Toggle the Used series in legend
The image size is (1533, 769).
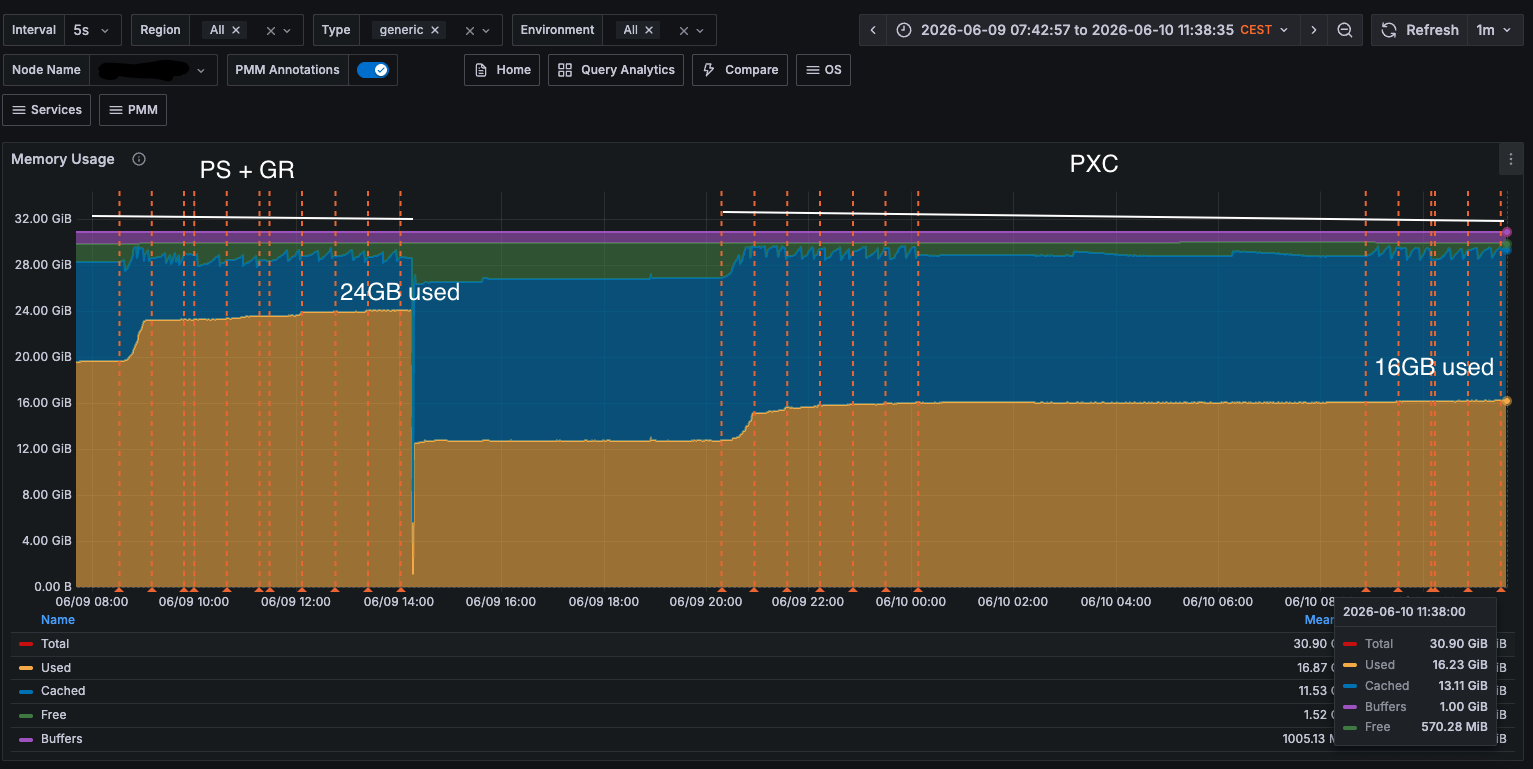[x=56, y=668]
